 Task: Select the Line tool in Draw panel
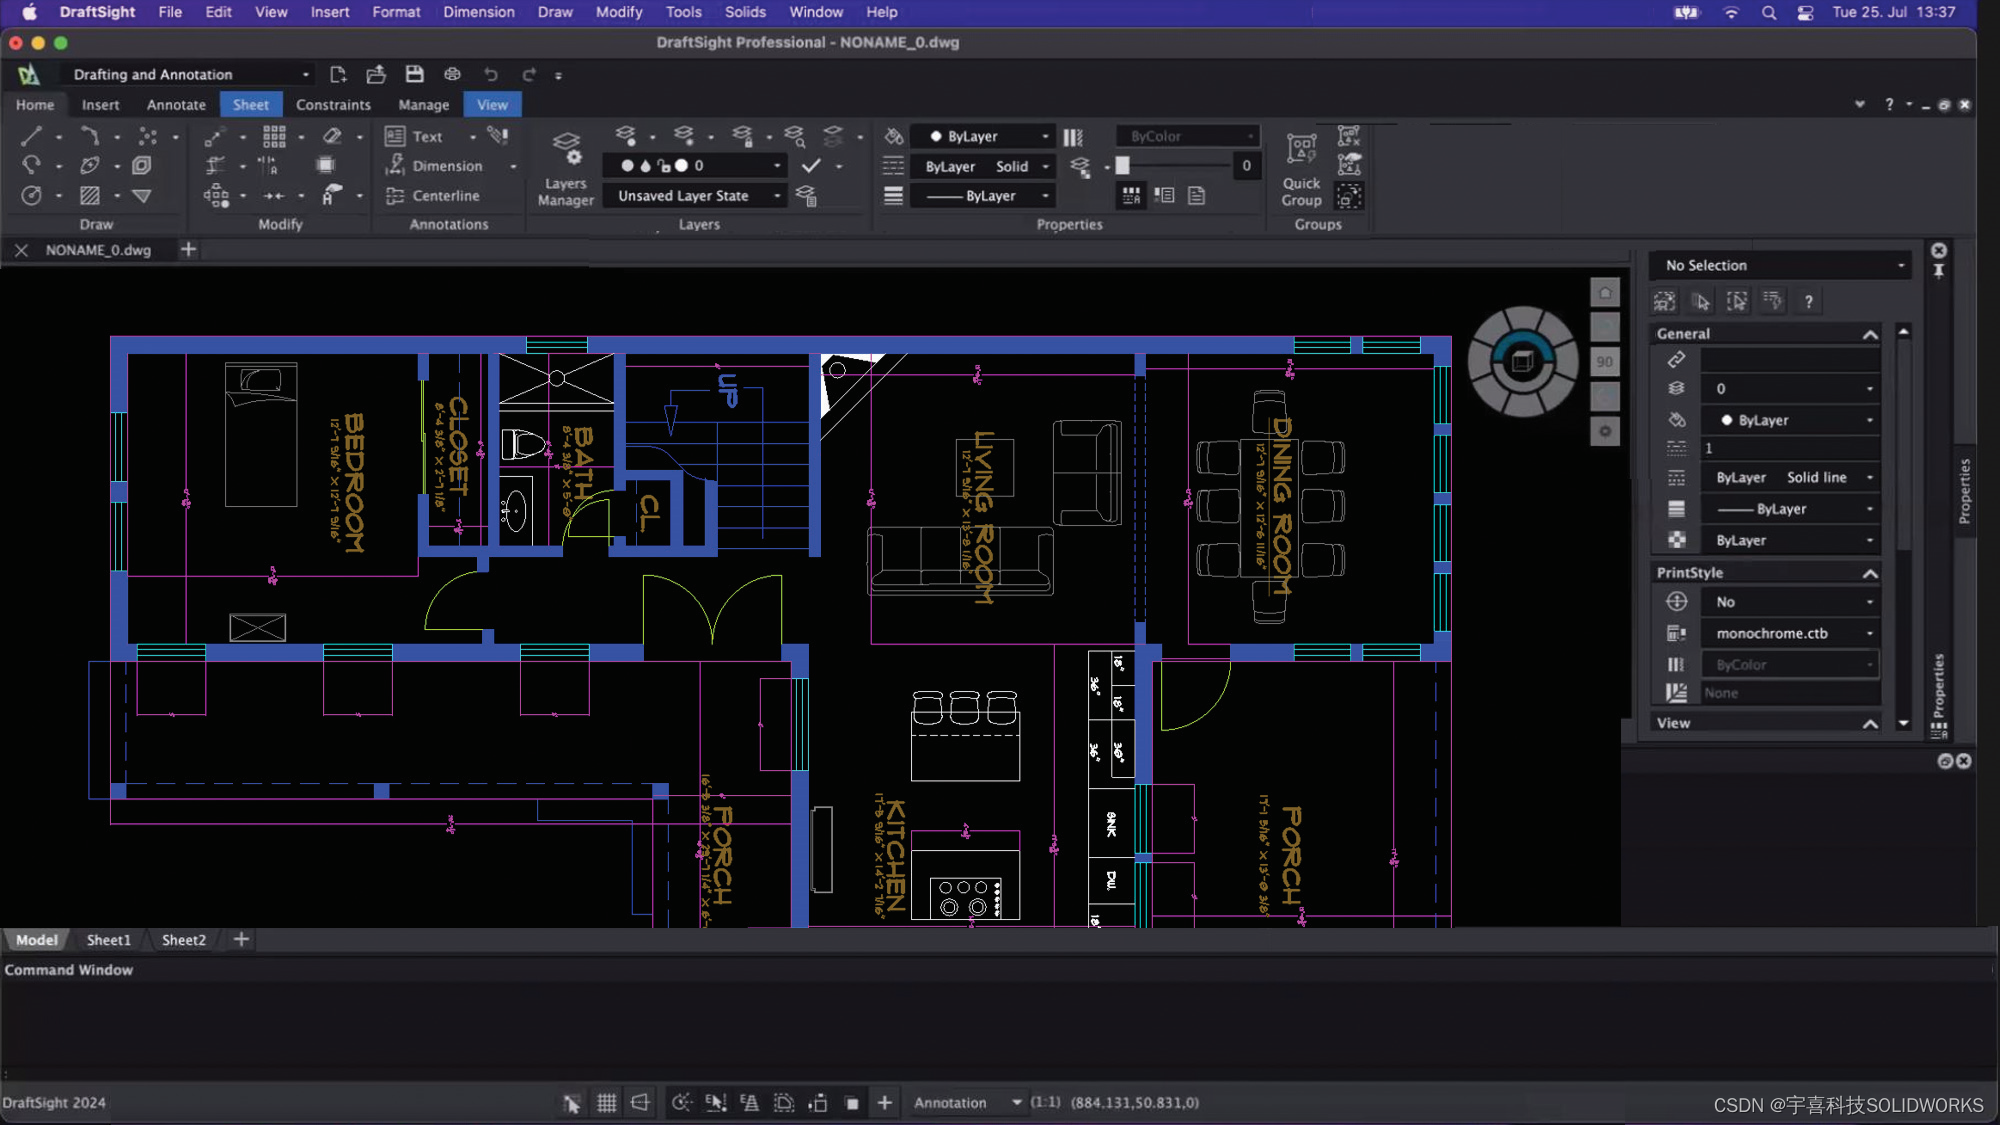point(31,136)
